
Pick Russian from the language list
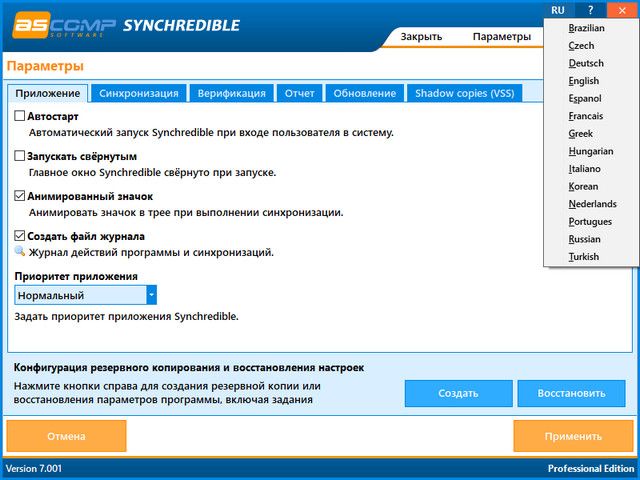coord(584,239)
